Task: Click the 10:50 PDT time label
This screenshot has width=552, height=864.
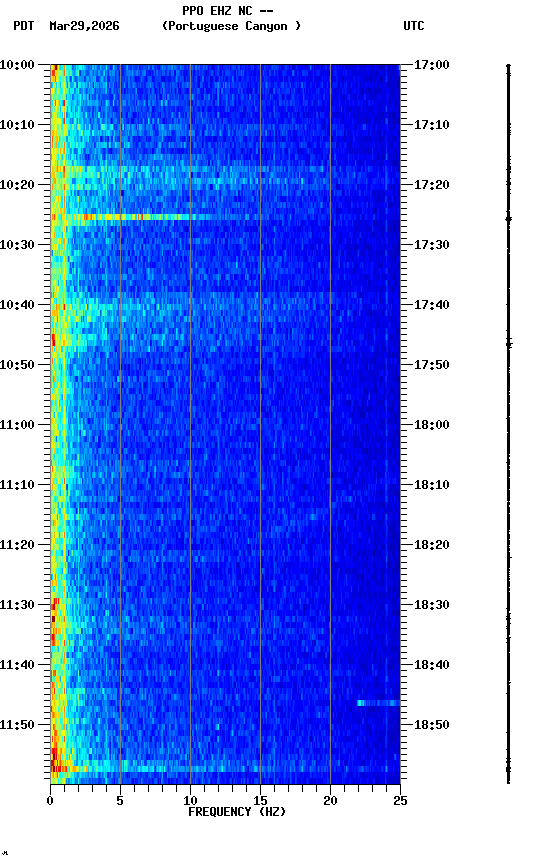Action: [x=17, y=365]
